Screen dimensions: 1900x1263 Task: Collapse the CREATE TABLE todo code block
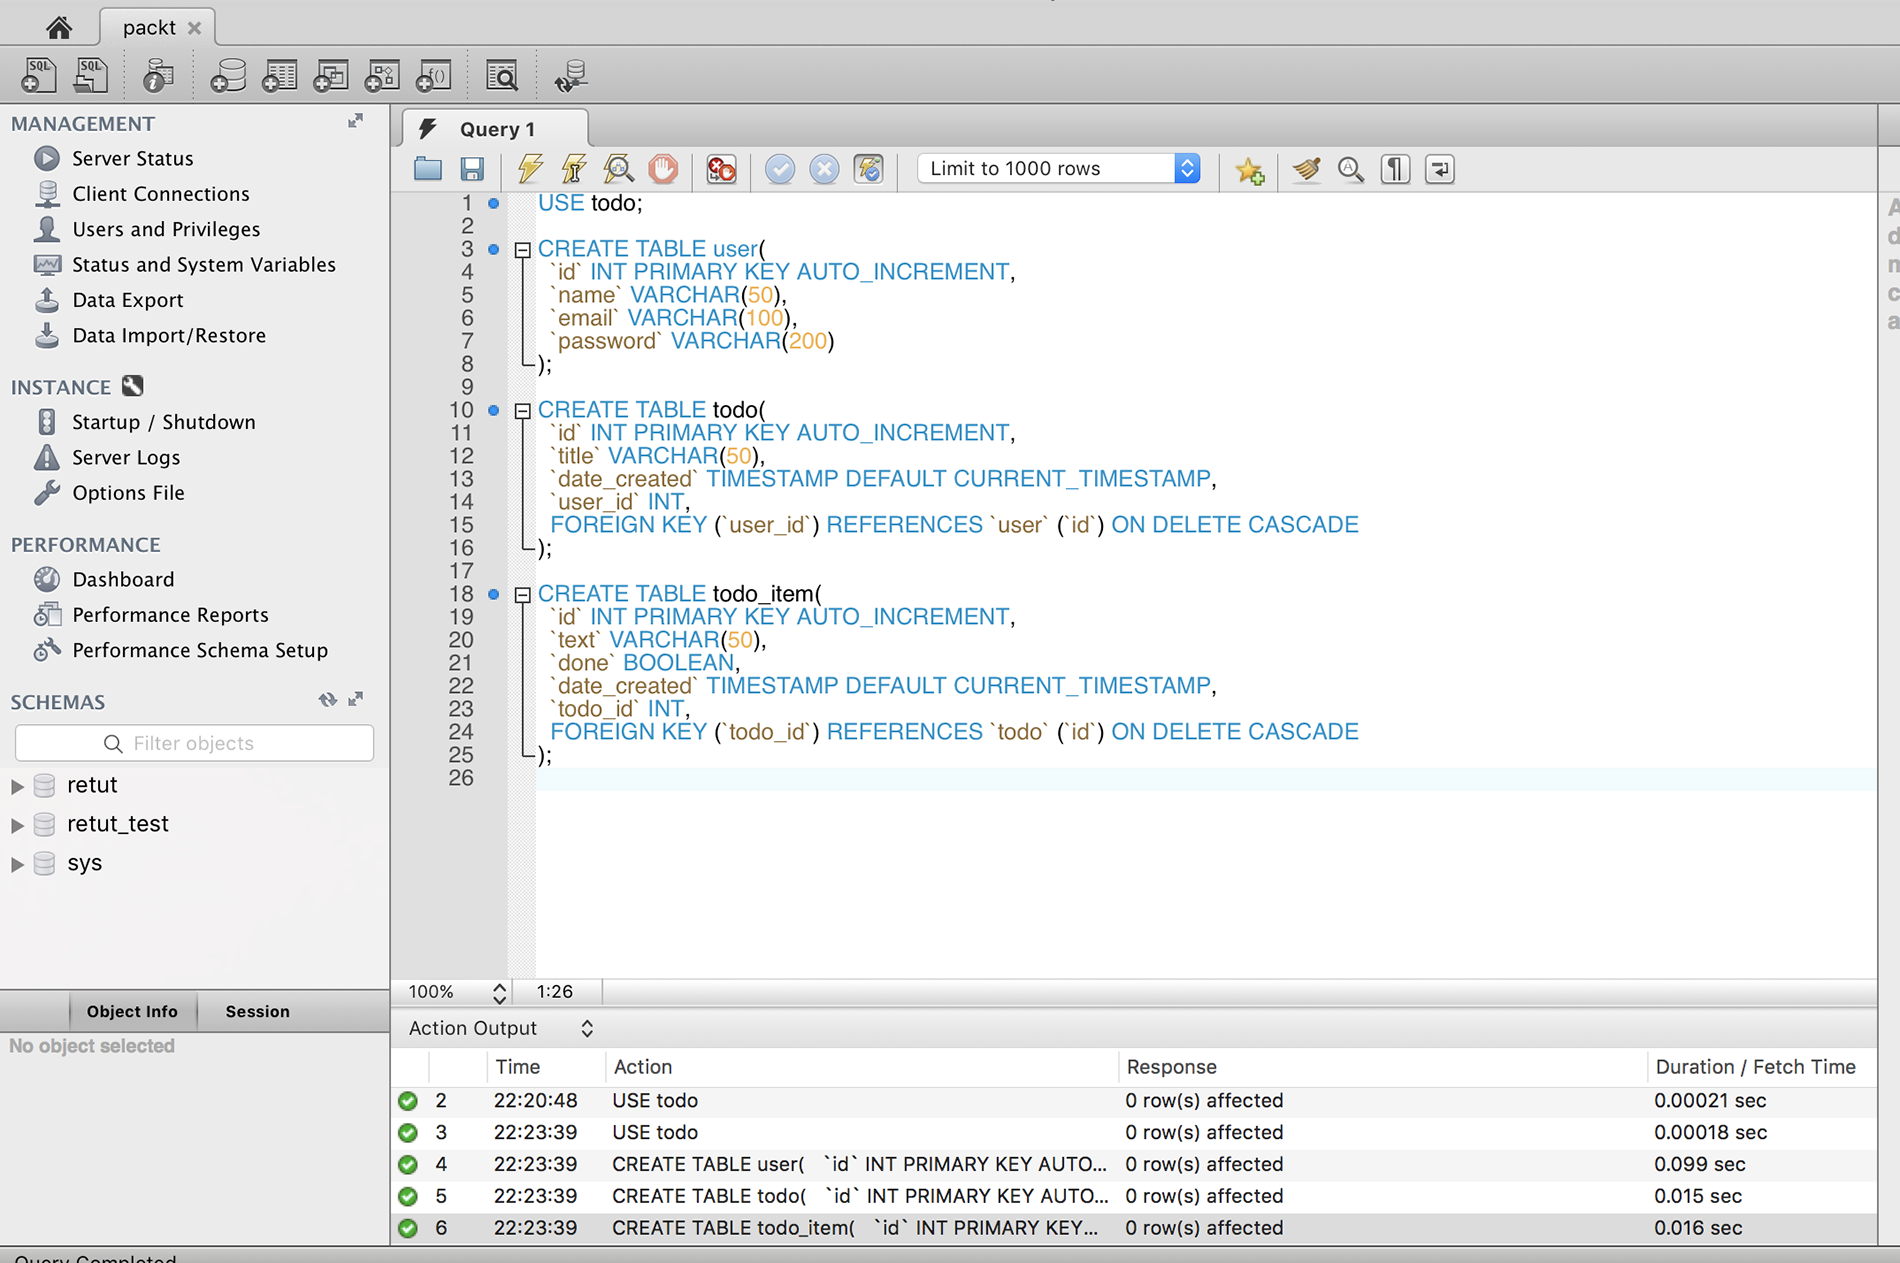tap(522, 411)
